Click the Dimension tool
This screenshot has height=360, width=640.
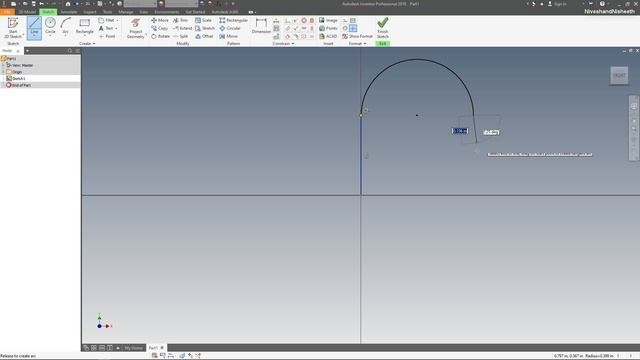click(261, 26)
